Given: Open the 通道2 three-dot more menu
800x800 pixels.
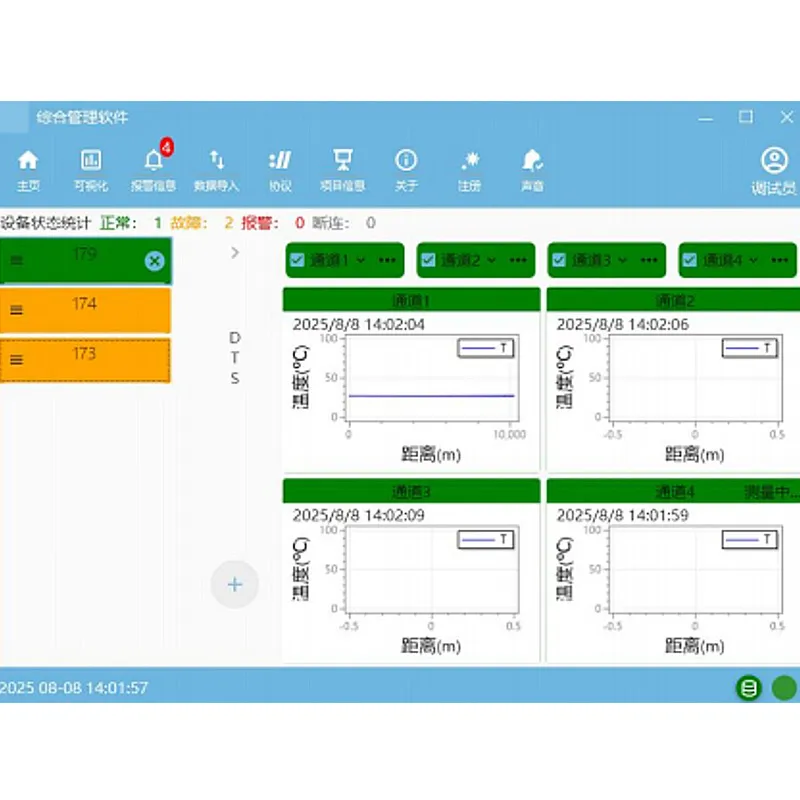Looking at the screenshot, I should point(517,260).
